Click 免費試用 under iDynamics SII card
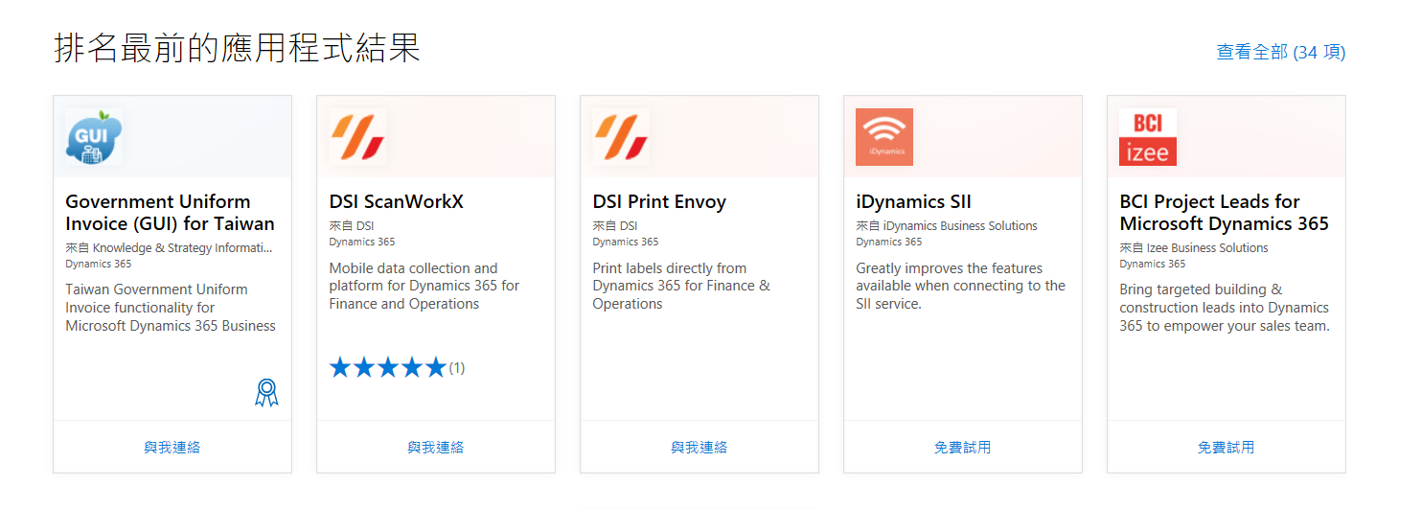The height and width of the screenshot is (509, 1422). click(x=963, y=447)
